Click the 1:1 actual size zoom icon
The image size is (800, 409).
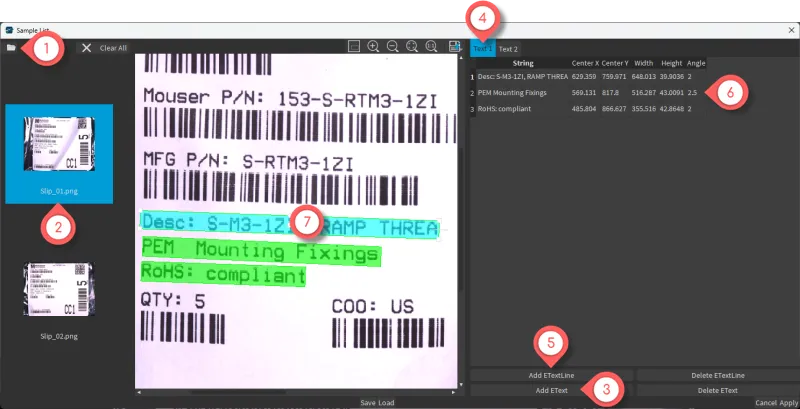431,46
